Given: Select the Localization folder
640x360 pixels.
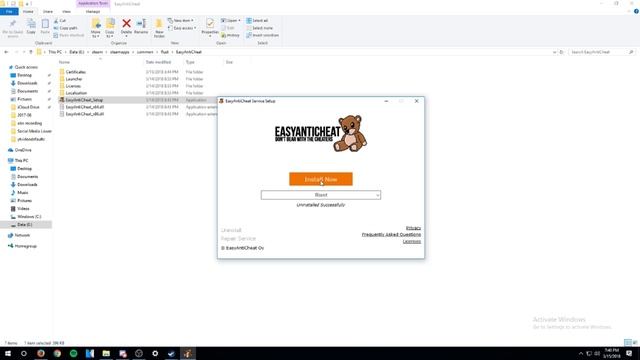Looking at the screenshot, I should click(x=76, y=93).
